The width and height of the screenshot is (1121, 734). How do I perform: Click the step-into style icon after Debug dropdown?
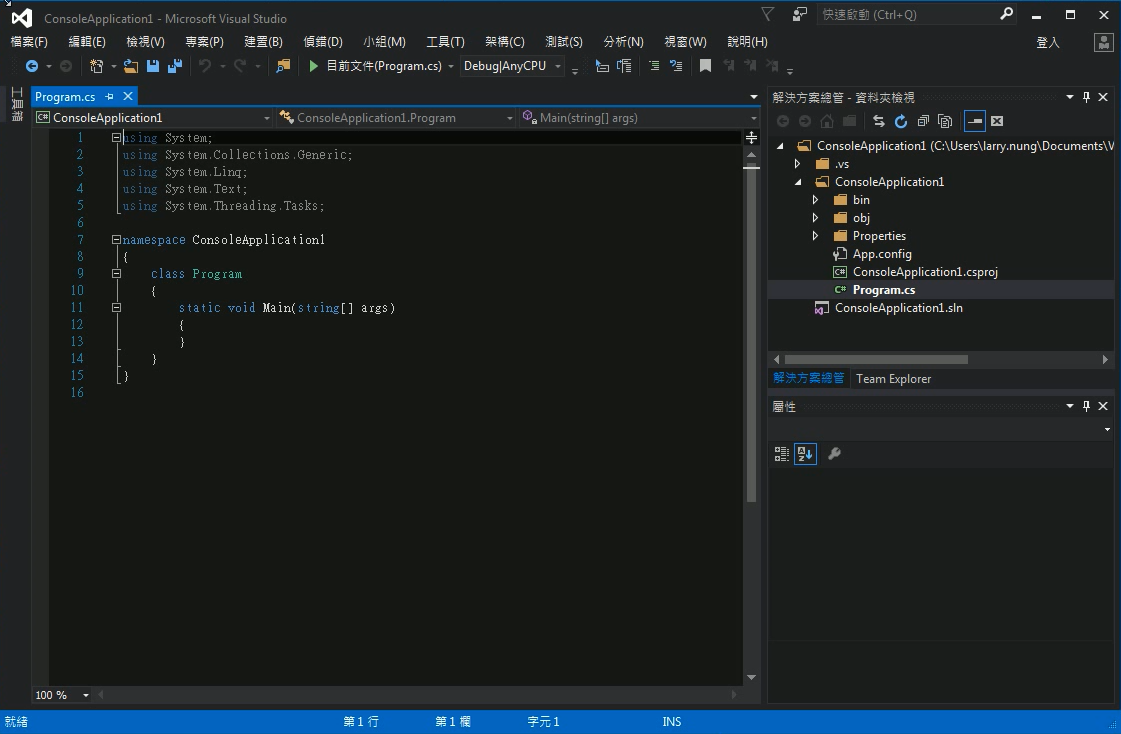click(602, 66)
